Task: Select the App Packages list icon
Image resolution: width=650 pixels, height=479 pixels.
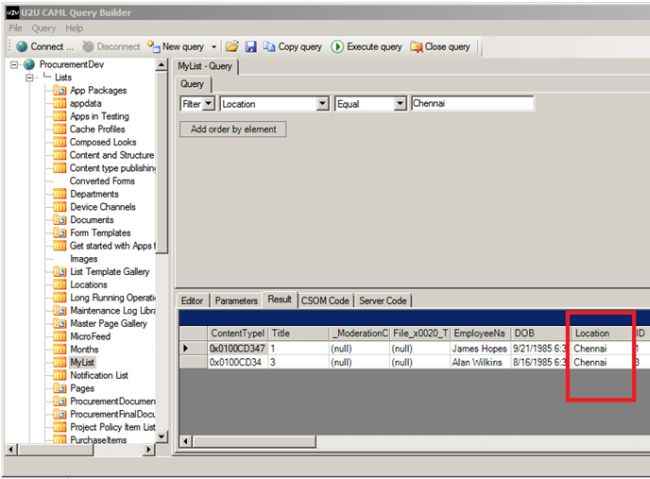Action: tap(60, 90)
